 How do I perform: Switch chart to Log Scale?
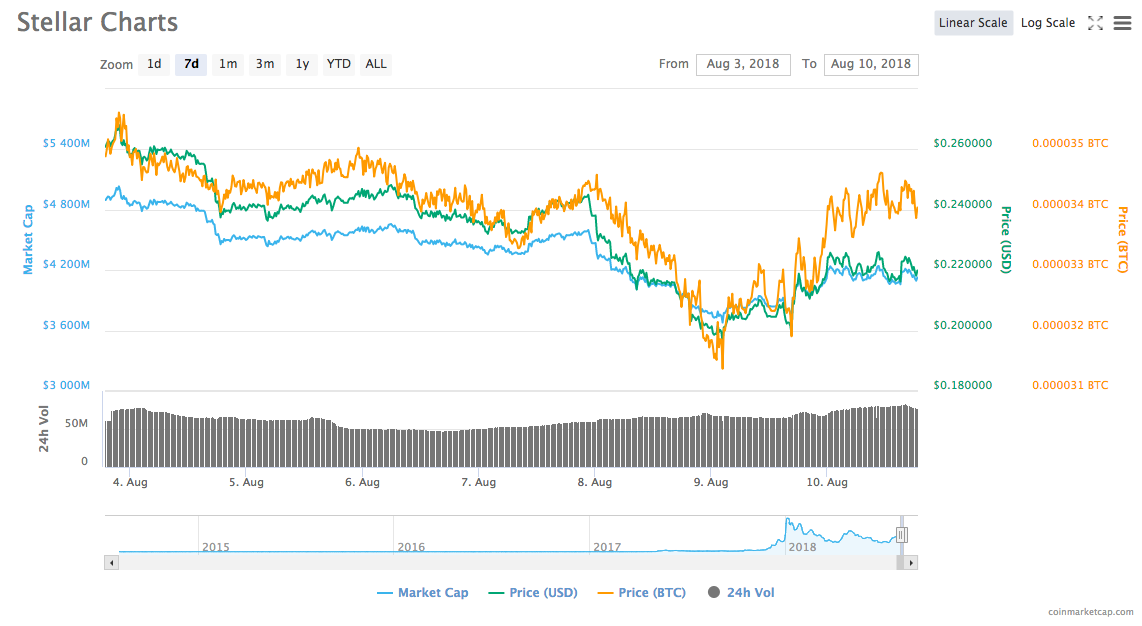[x=1048, y=22]
